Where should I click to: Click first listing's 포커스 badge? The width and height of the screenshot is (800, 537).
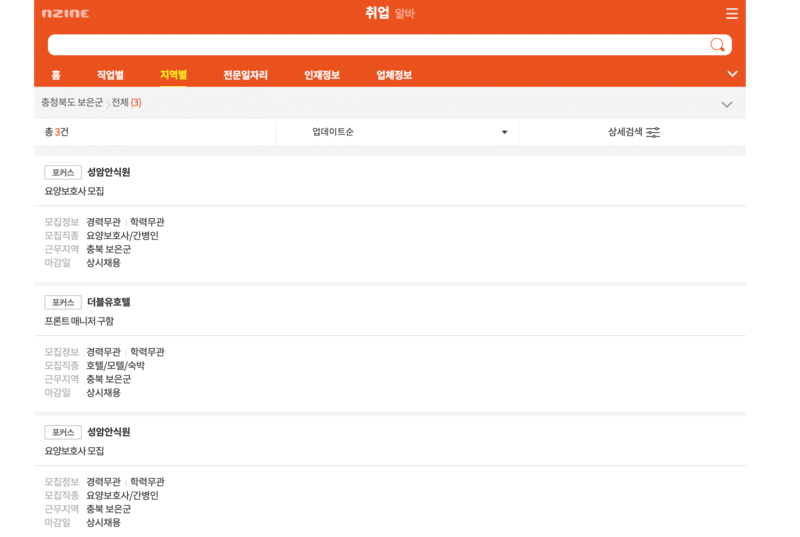[x=63, y=172]
